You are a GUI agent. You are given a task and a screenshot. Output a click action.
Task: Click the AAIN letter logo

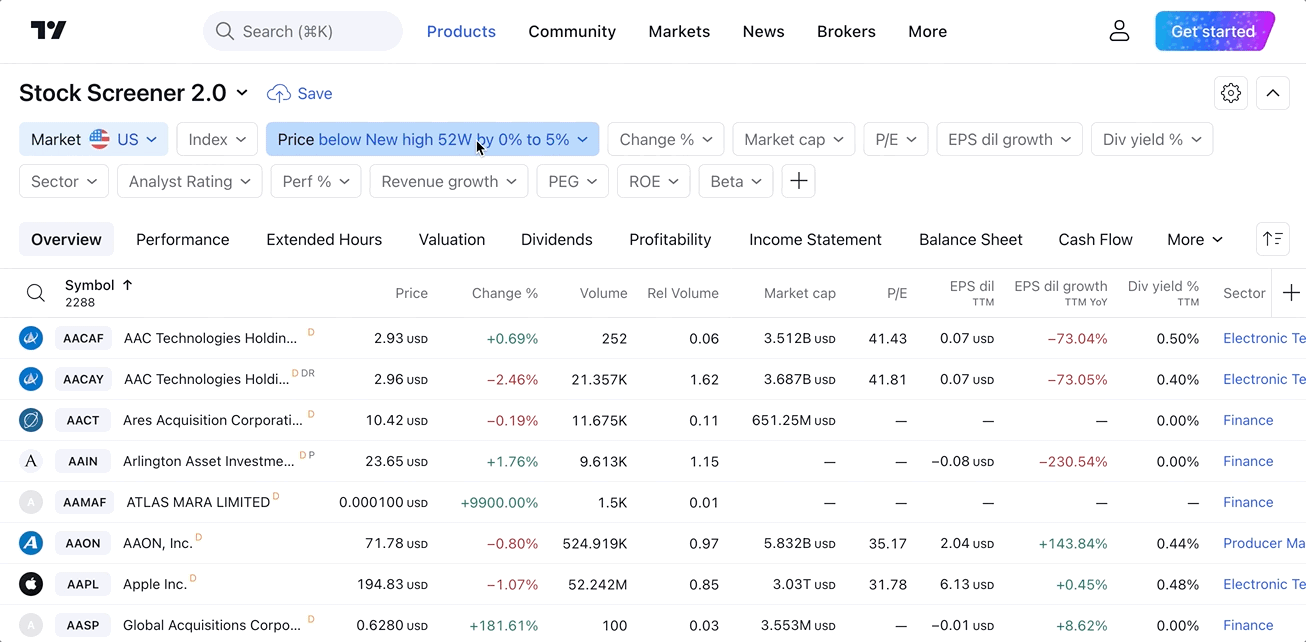(31, 461)
